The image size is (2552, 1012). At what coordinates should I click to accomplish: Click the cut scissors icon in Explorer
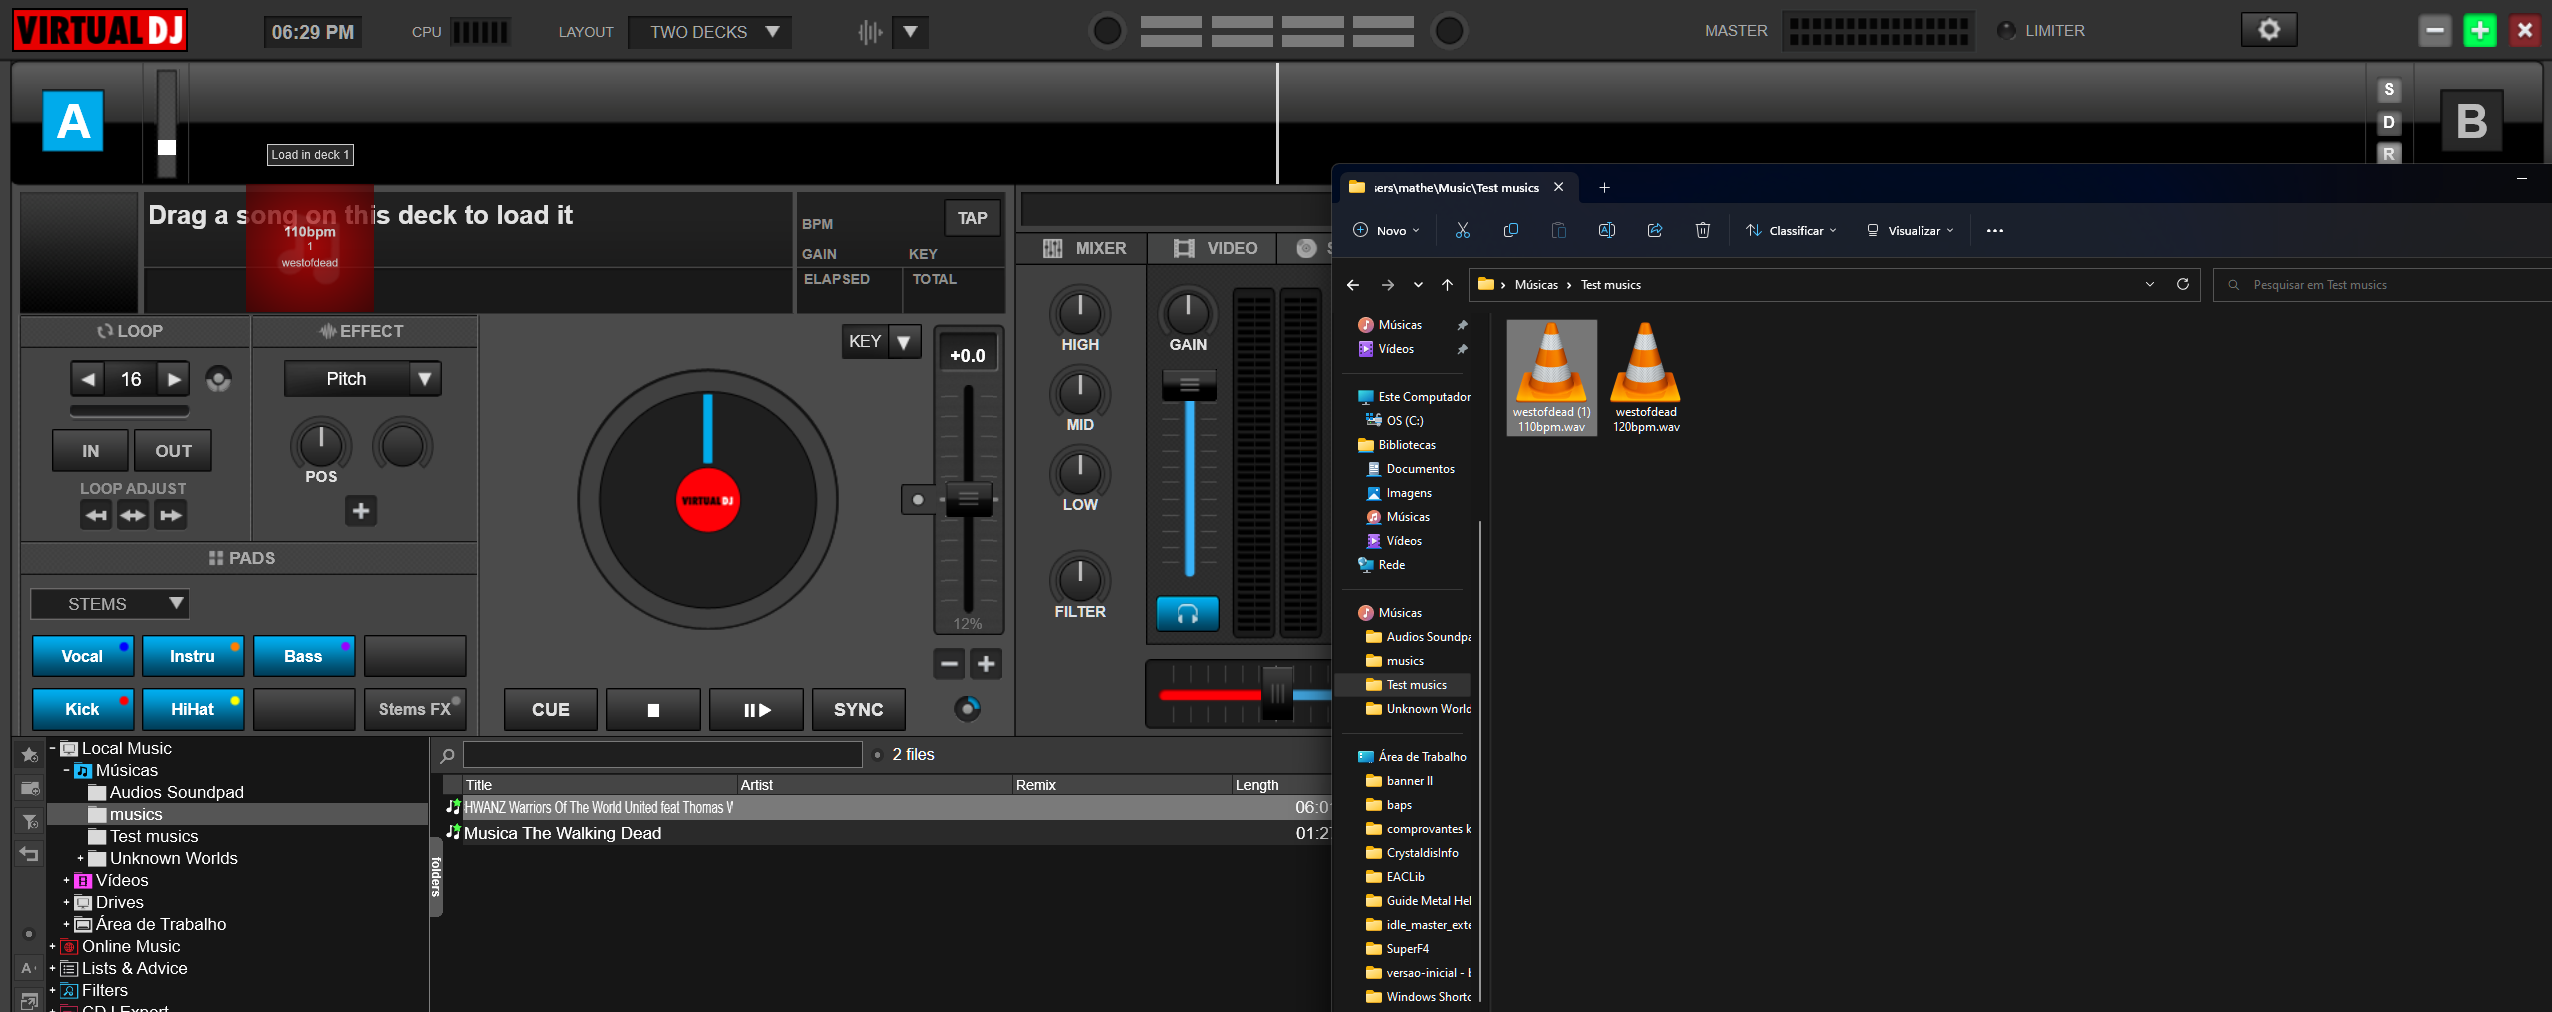click(1462, 230)
